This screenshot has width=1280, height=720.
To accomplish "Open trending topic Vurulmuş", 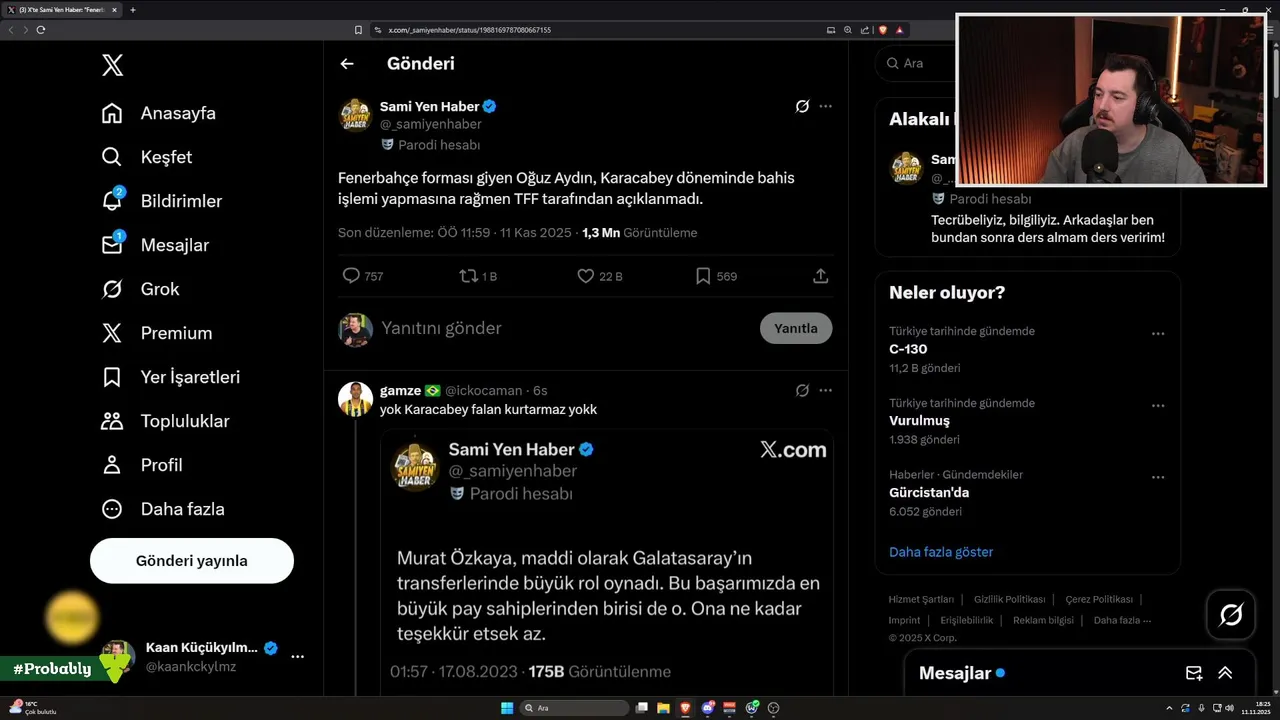I will point(919,421).
